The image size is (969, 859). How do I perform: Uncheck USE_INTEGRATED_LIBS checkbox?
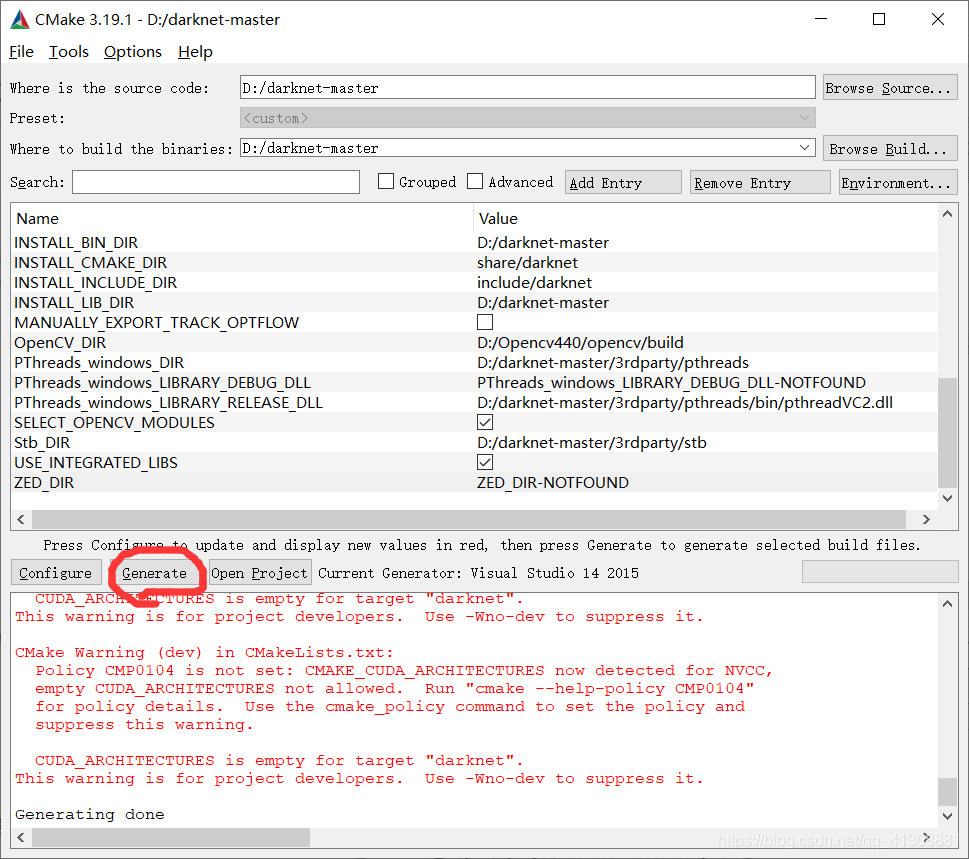point(485,463)
